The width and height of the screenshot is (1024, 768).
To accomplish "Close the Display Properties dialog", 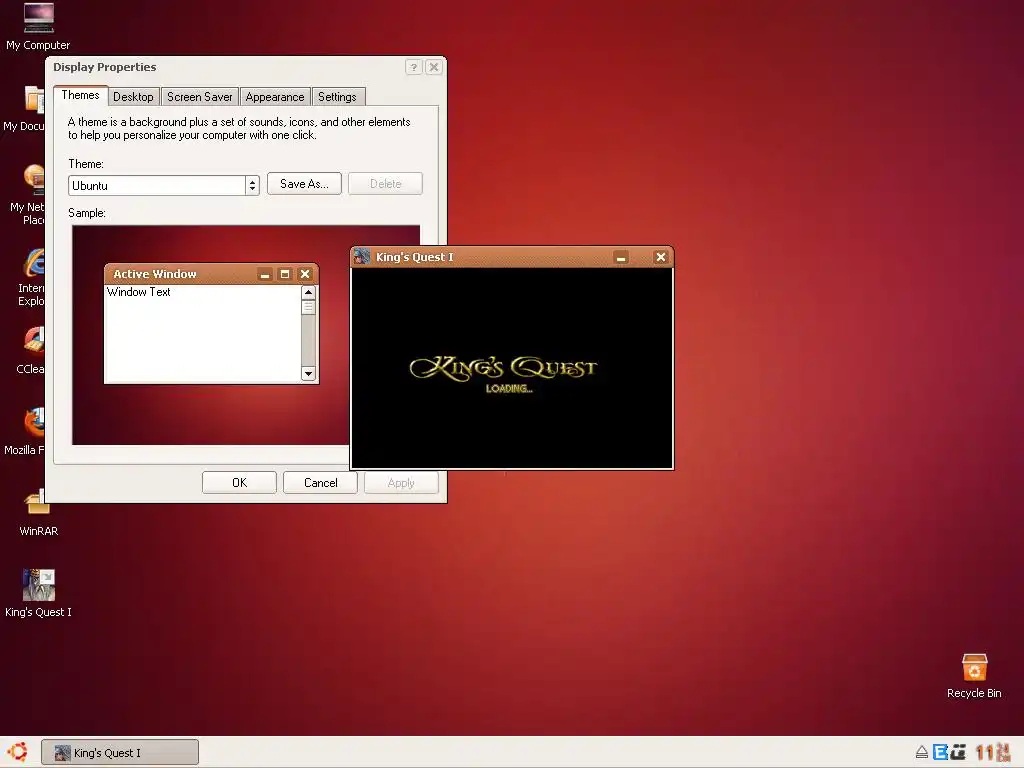I will pos(434,67).
